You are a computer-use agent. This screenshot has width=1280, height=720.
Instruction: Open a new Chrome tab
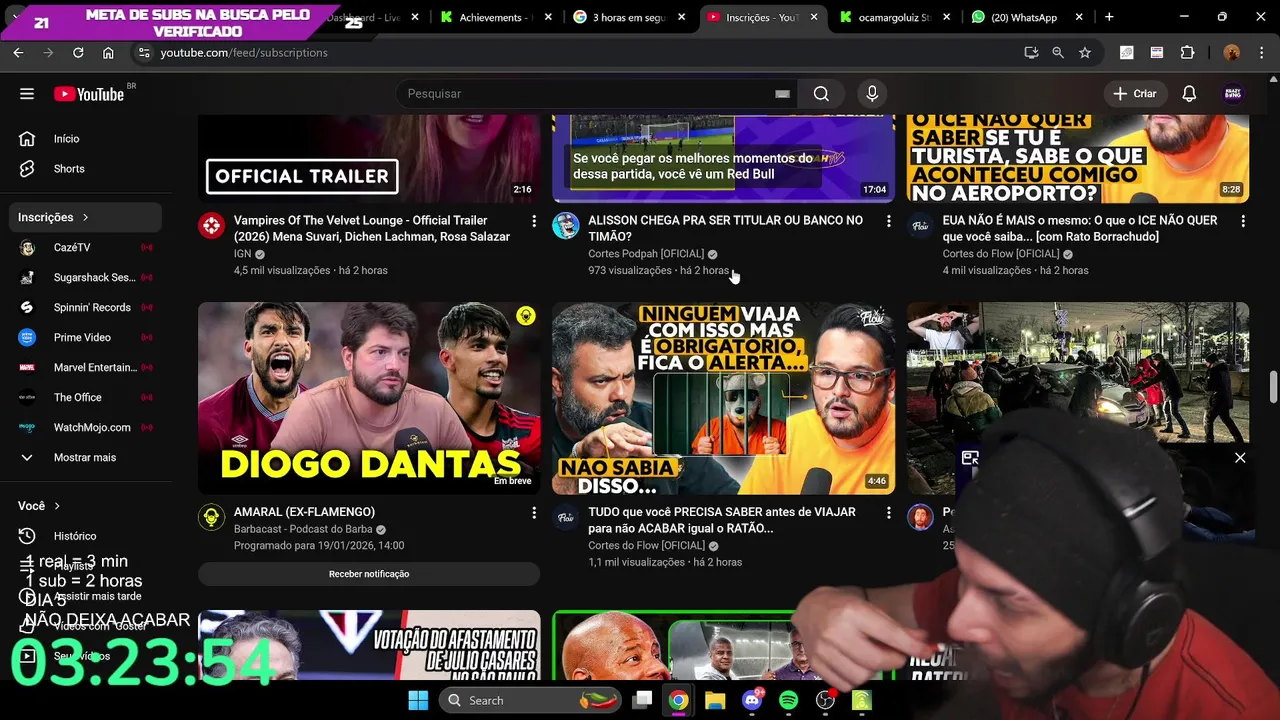tap(1109, 17)
